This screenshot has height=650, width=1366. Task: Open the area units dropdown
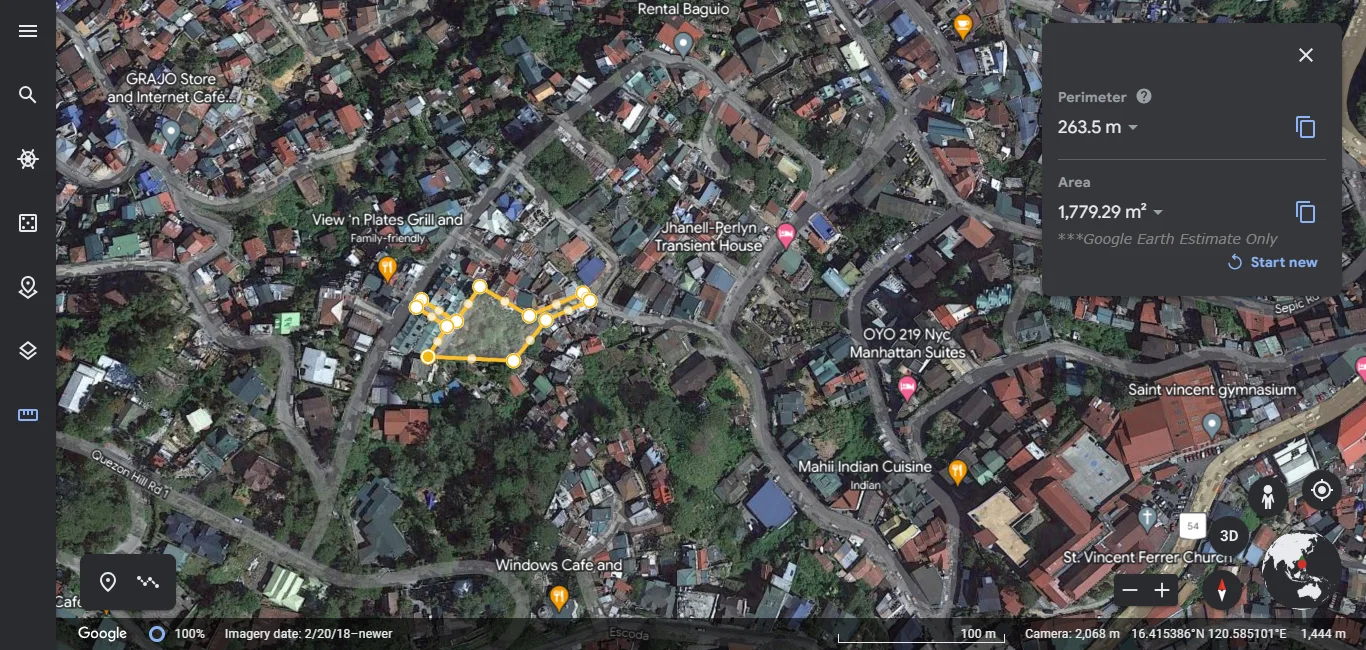[x=1157, y=212]
